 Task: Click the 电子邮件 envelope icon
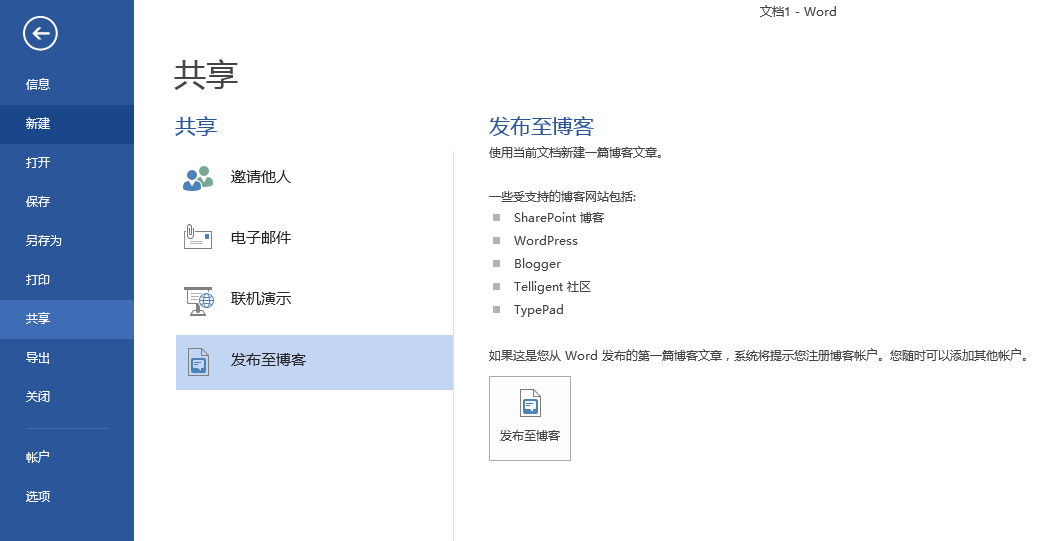[198, 237]
